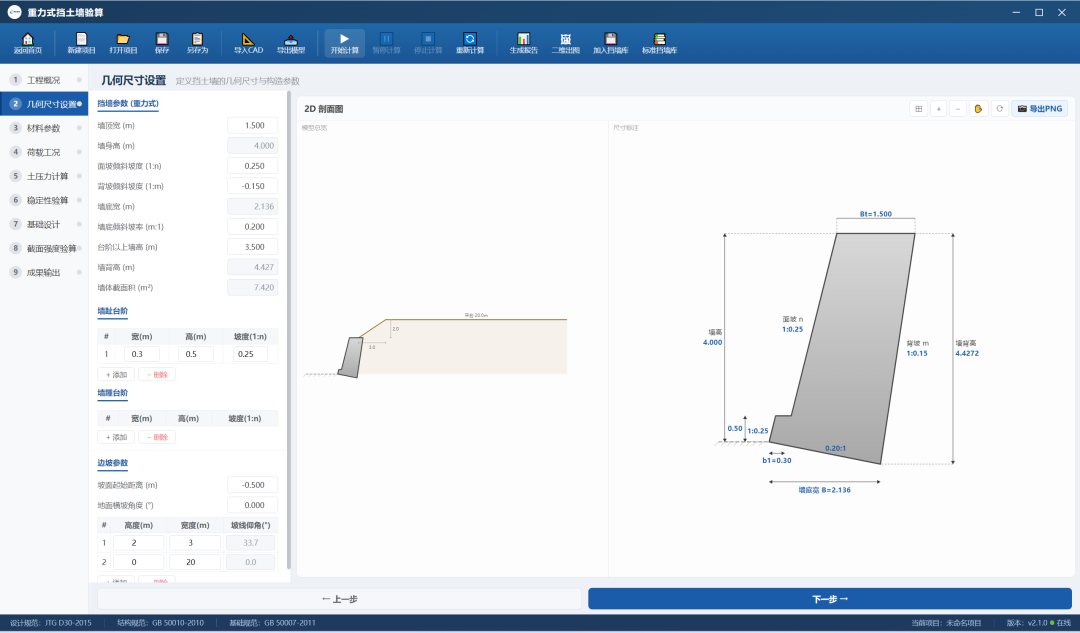
Task: Click 结构规范 GB 50010-2010 in status bar
Action: (x=160, y=623)
